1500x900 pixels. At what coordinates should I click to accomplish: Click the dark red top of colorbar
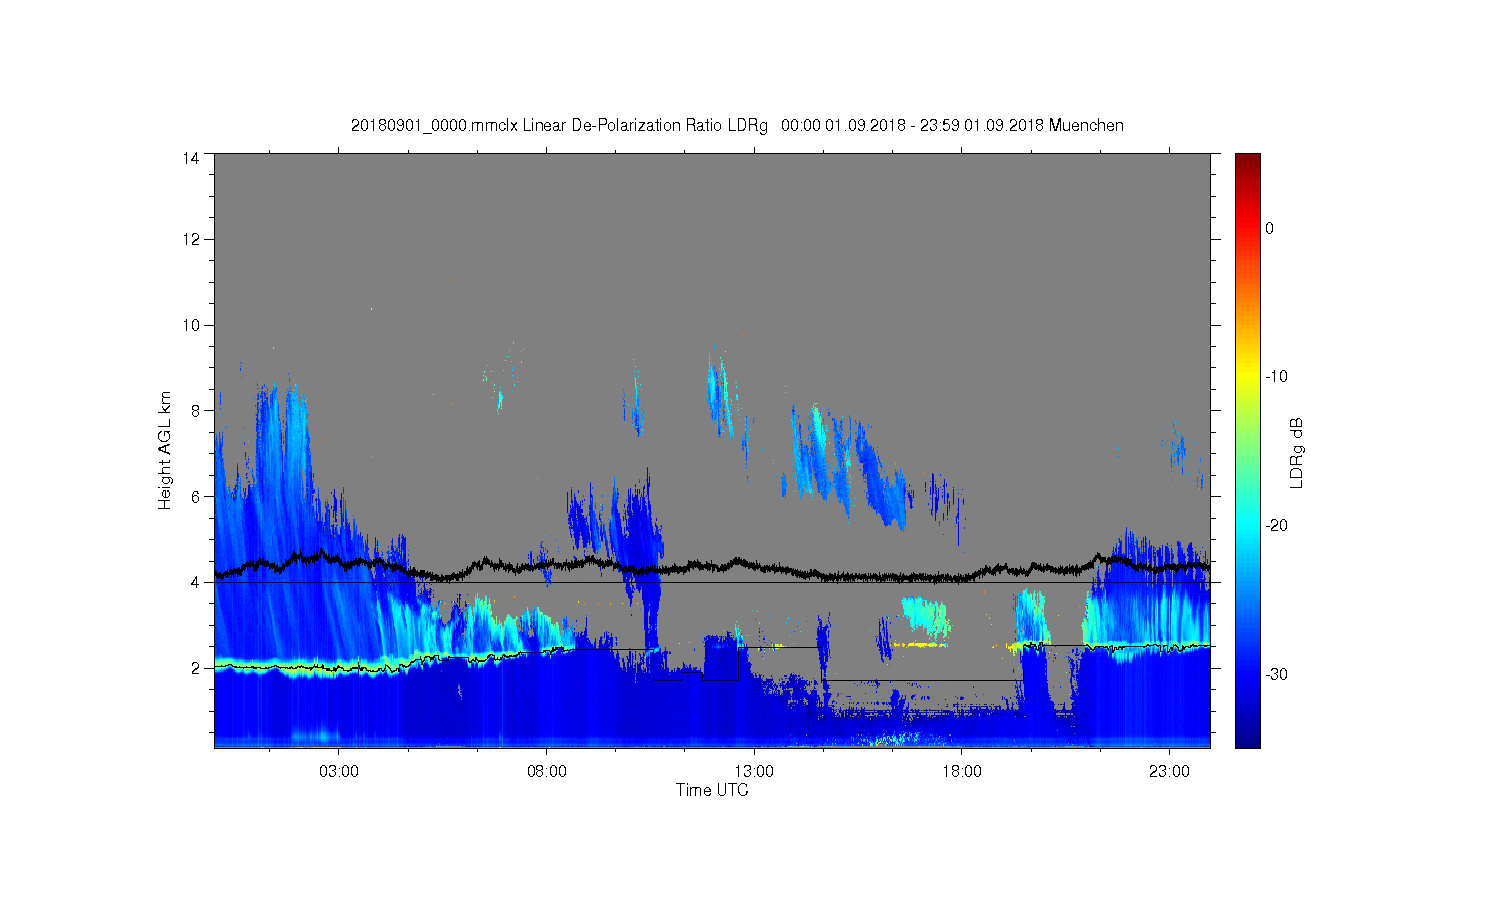pos(1247,162)
